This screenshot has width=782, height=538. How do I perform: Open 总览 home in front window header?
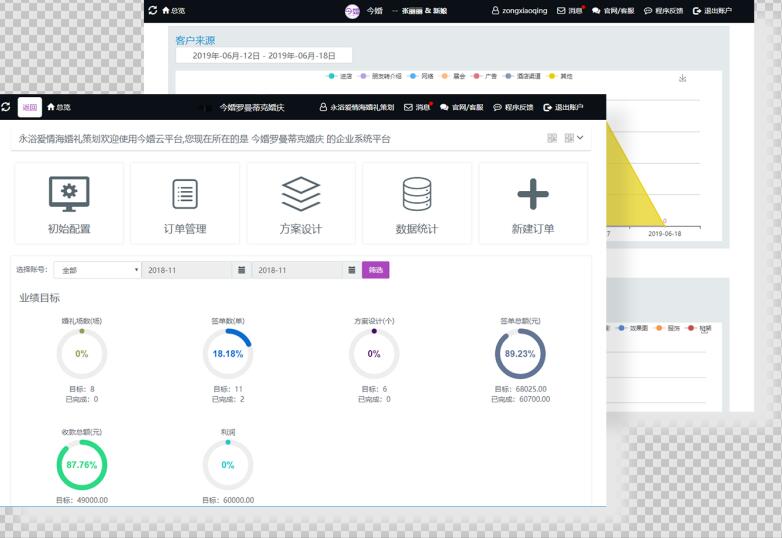point(58,107)
